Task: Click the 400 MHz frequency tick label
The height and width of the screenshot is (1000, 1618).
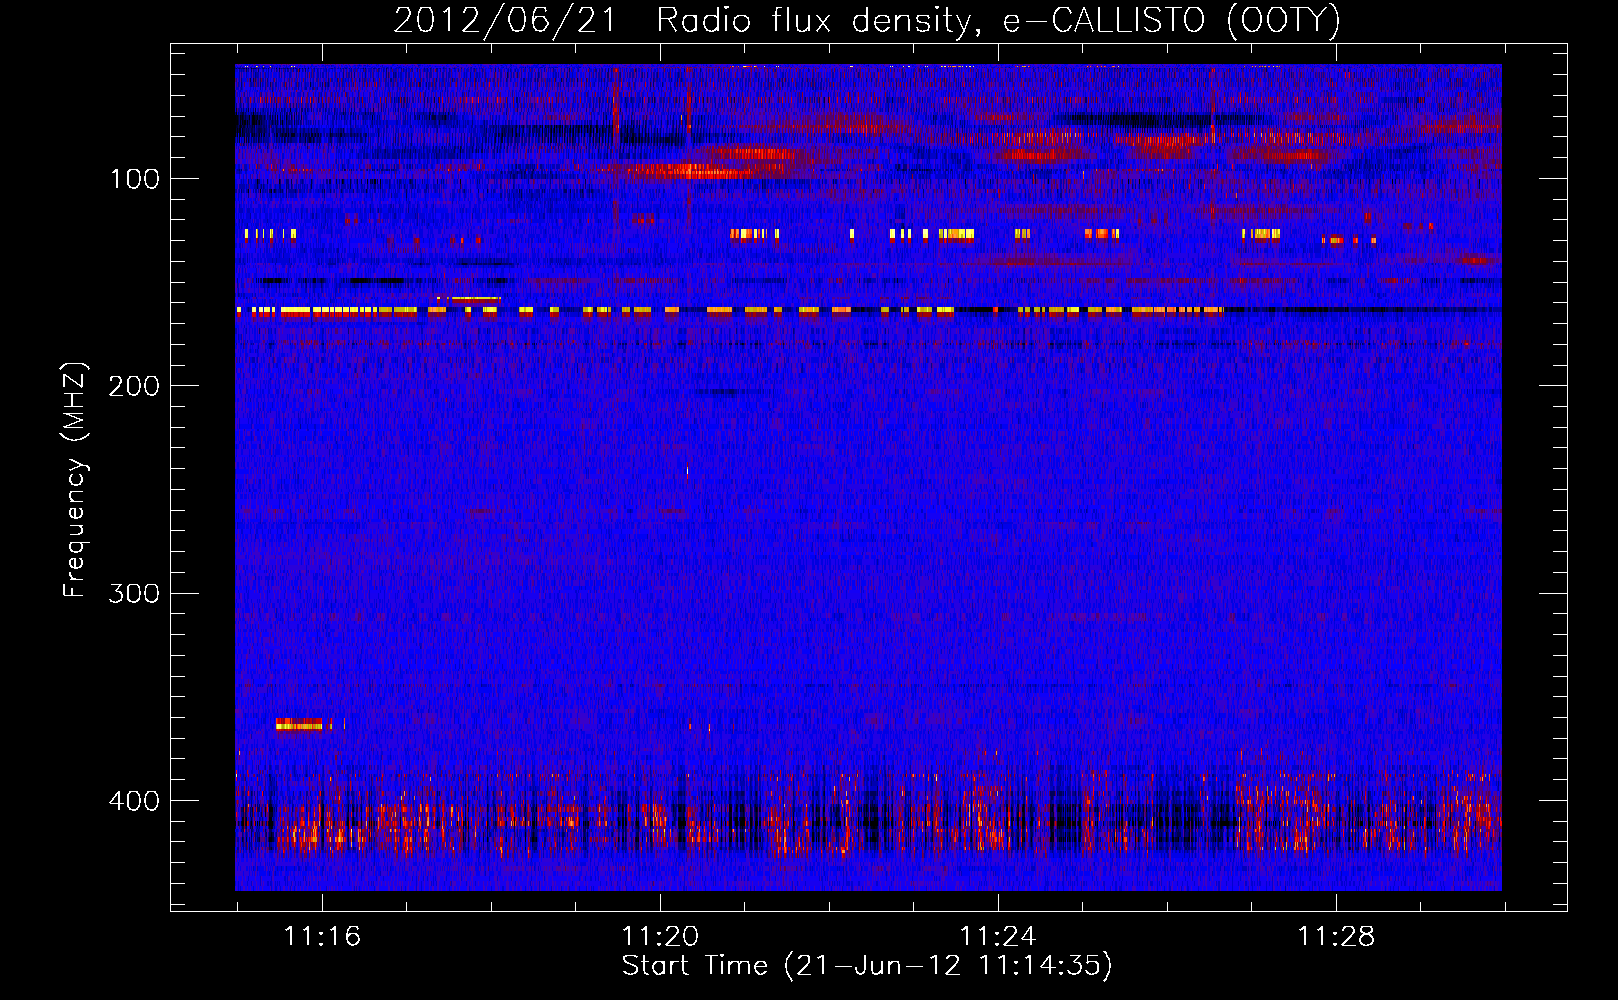Action: coord(134,801)
